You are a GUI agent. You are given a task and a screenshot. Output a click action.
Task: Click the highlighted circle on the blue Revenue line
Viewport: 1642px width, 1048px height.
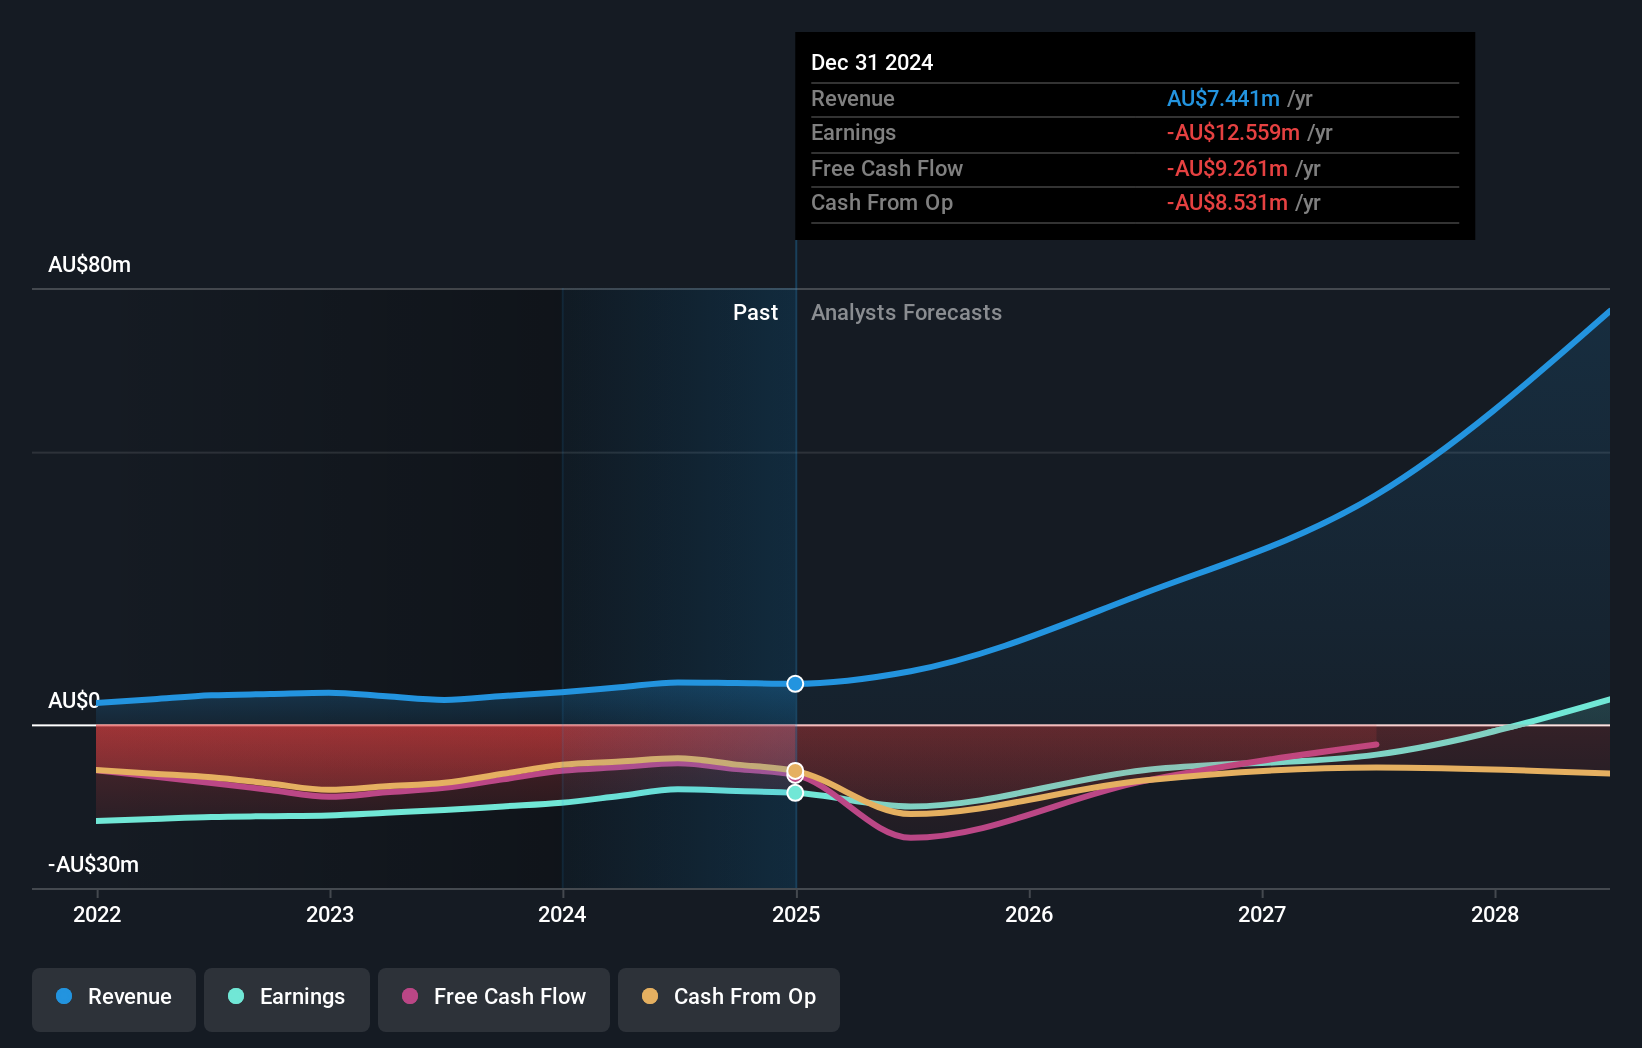(x=795, y=684)
